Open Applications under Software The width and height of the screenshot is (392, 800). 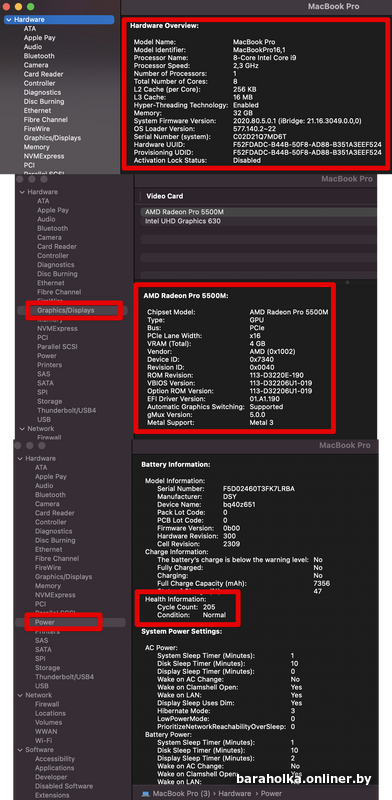(x=55, y=768)
